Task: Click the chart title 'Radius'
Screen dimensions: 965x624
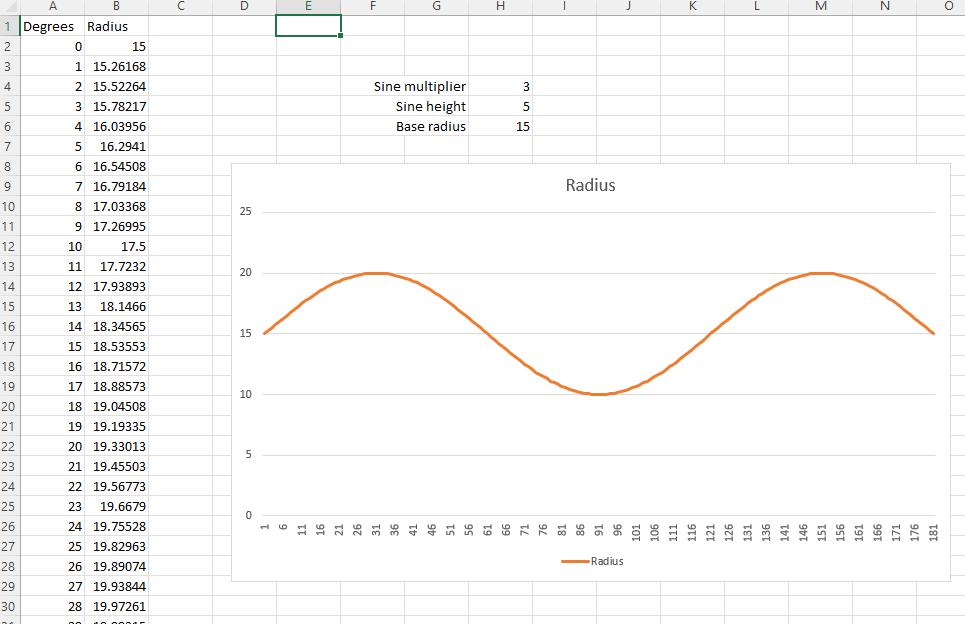Action: [x=590, y=185]
